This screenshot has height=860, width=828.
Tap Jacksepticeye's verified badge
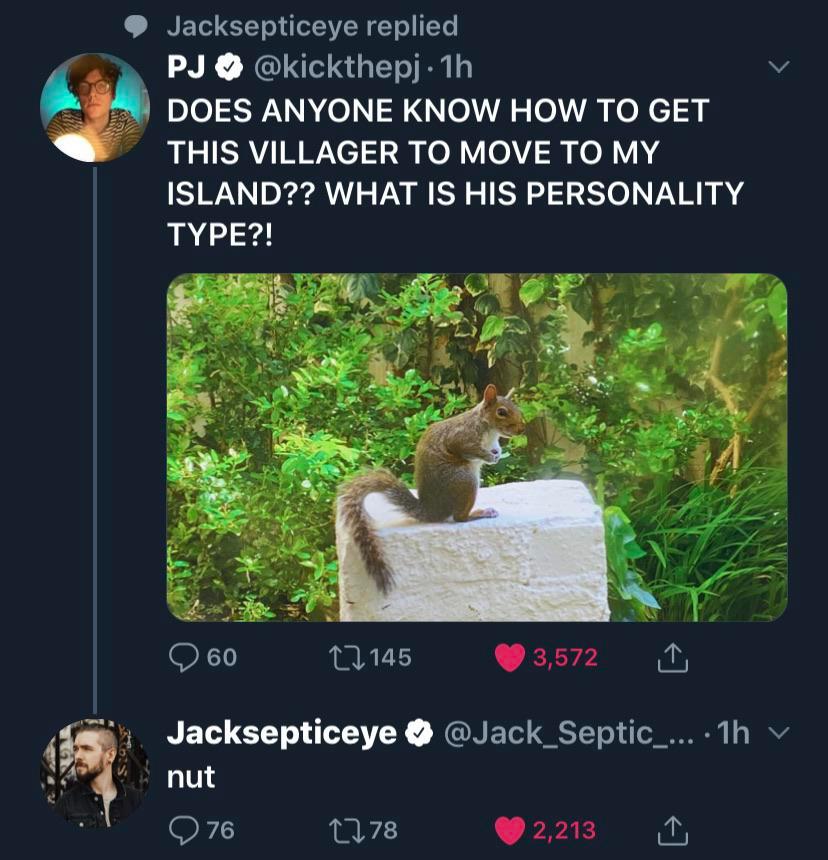pyautogui.click(x=418, y=734)
